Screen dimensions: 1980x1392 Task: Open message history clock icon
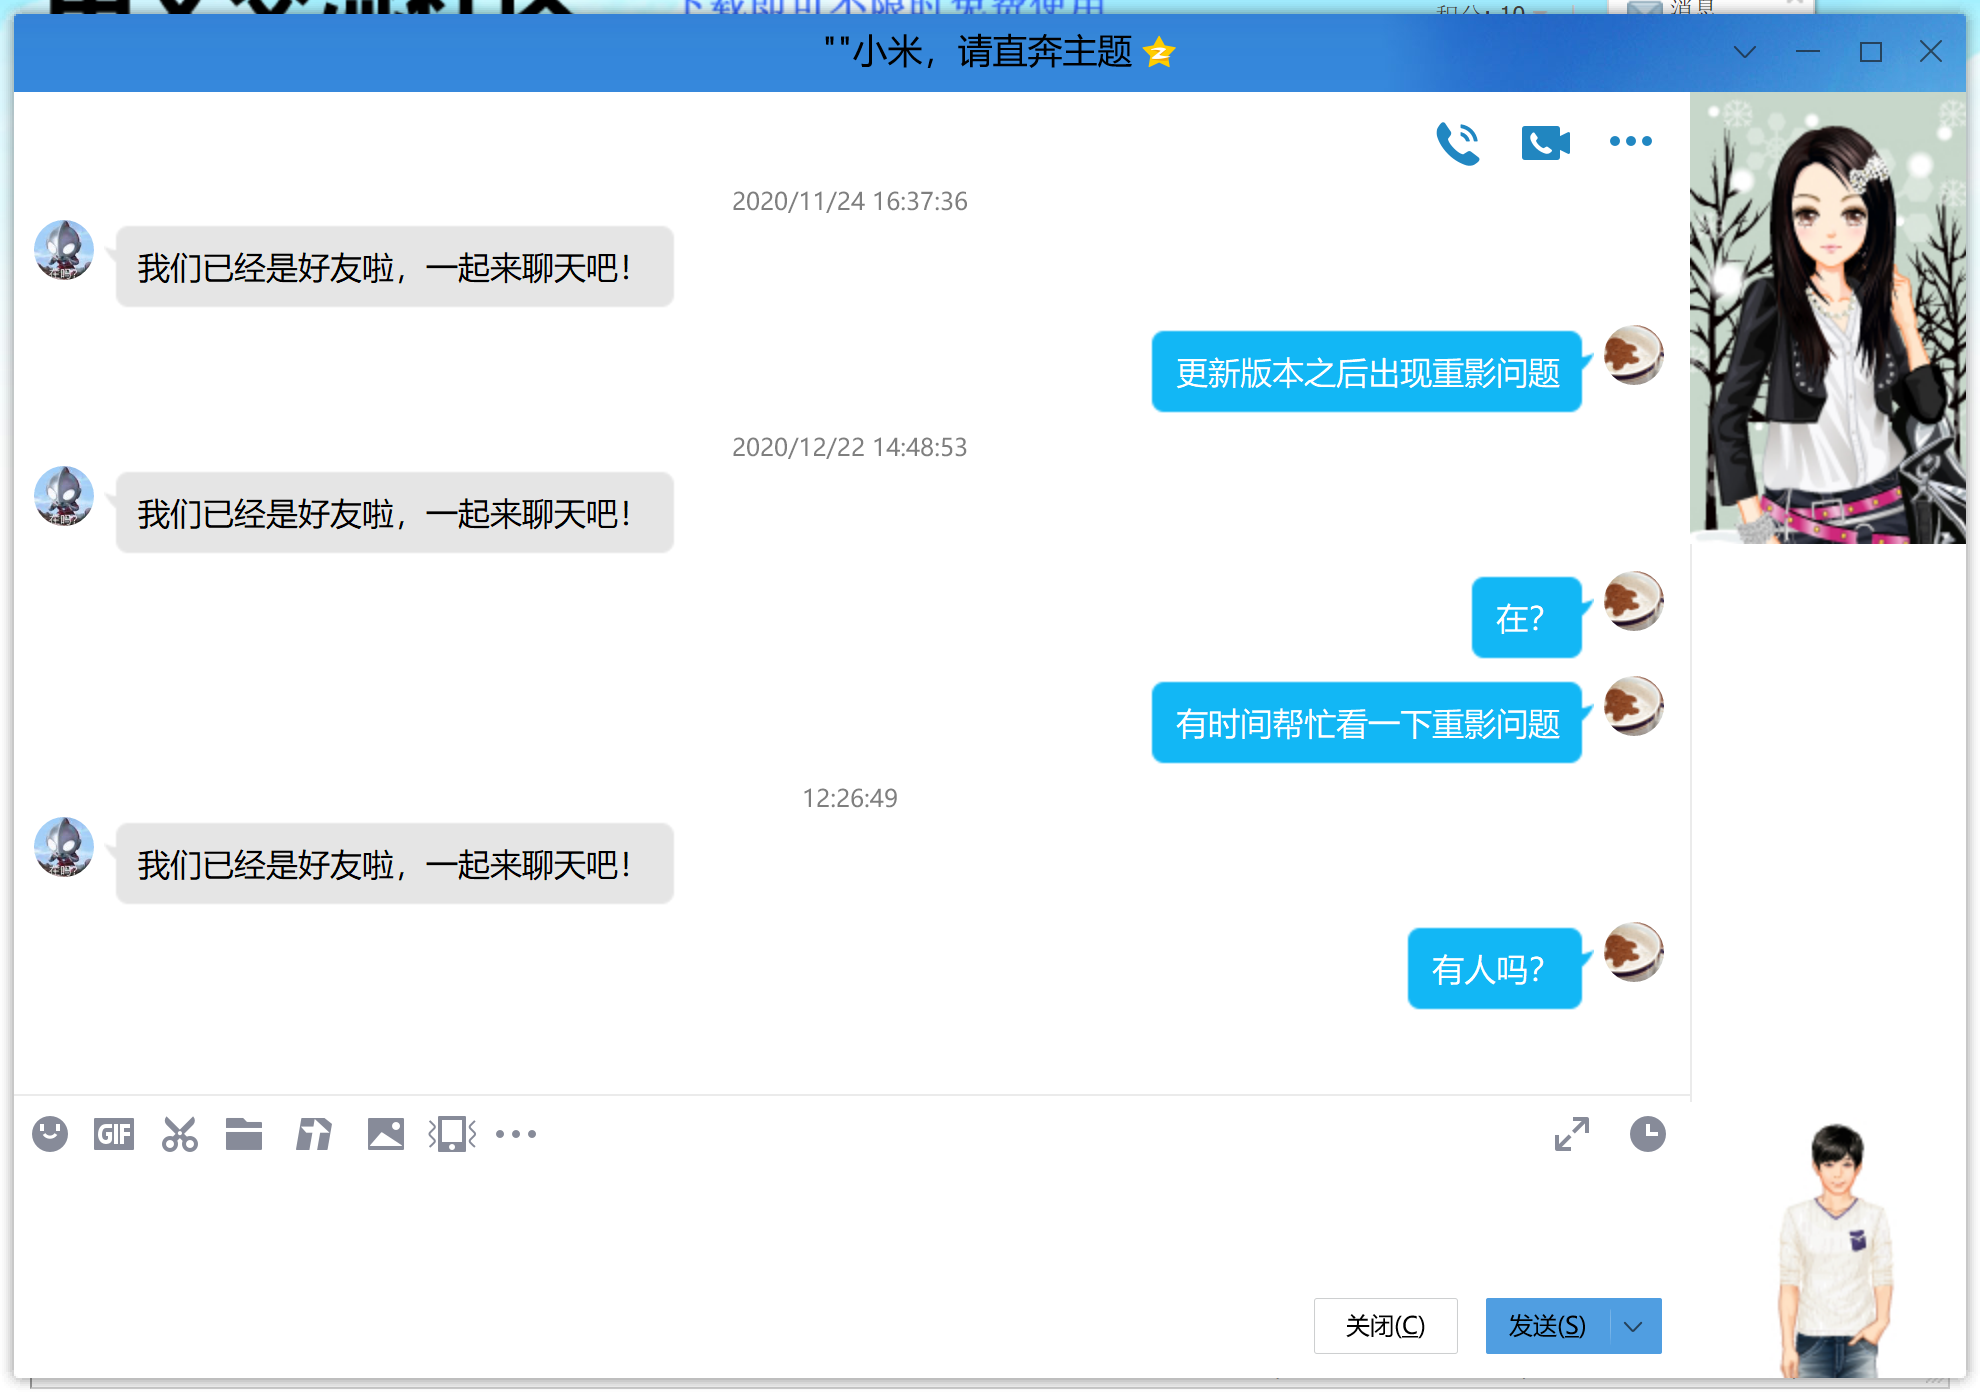(1647, 1134)
